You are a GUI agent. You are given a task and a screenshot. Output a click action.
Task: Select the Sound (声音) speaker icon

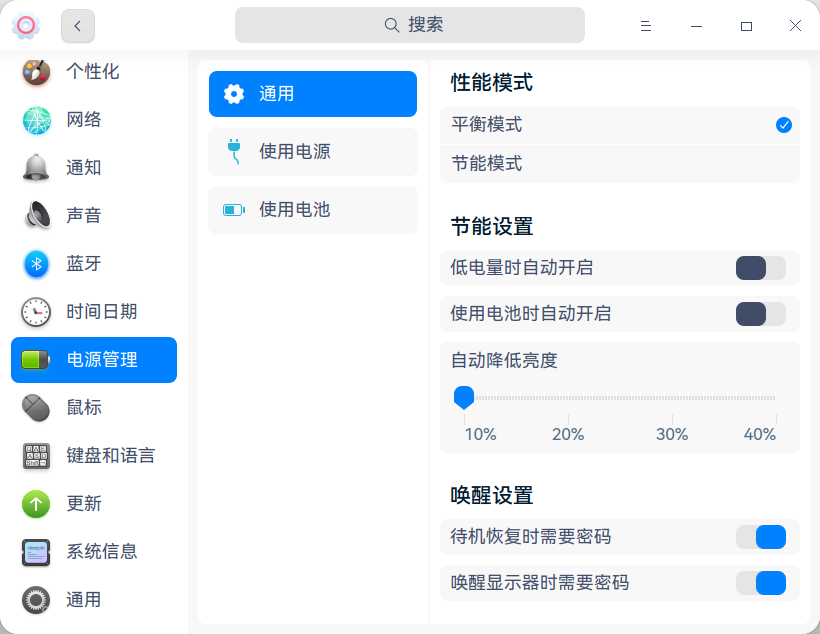(37, 216)
